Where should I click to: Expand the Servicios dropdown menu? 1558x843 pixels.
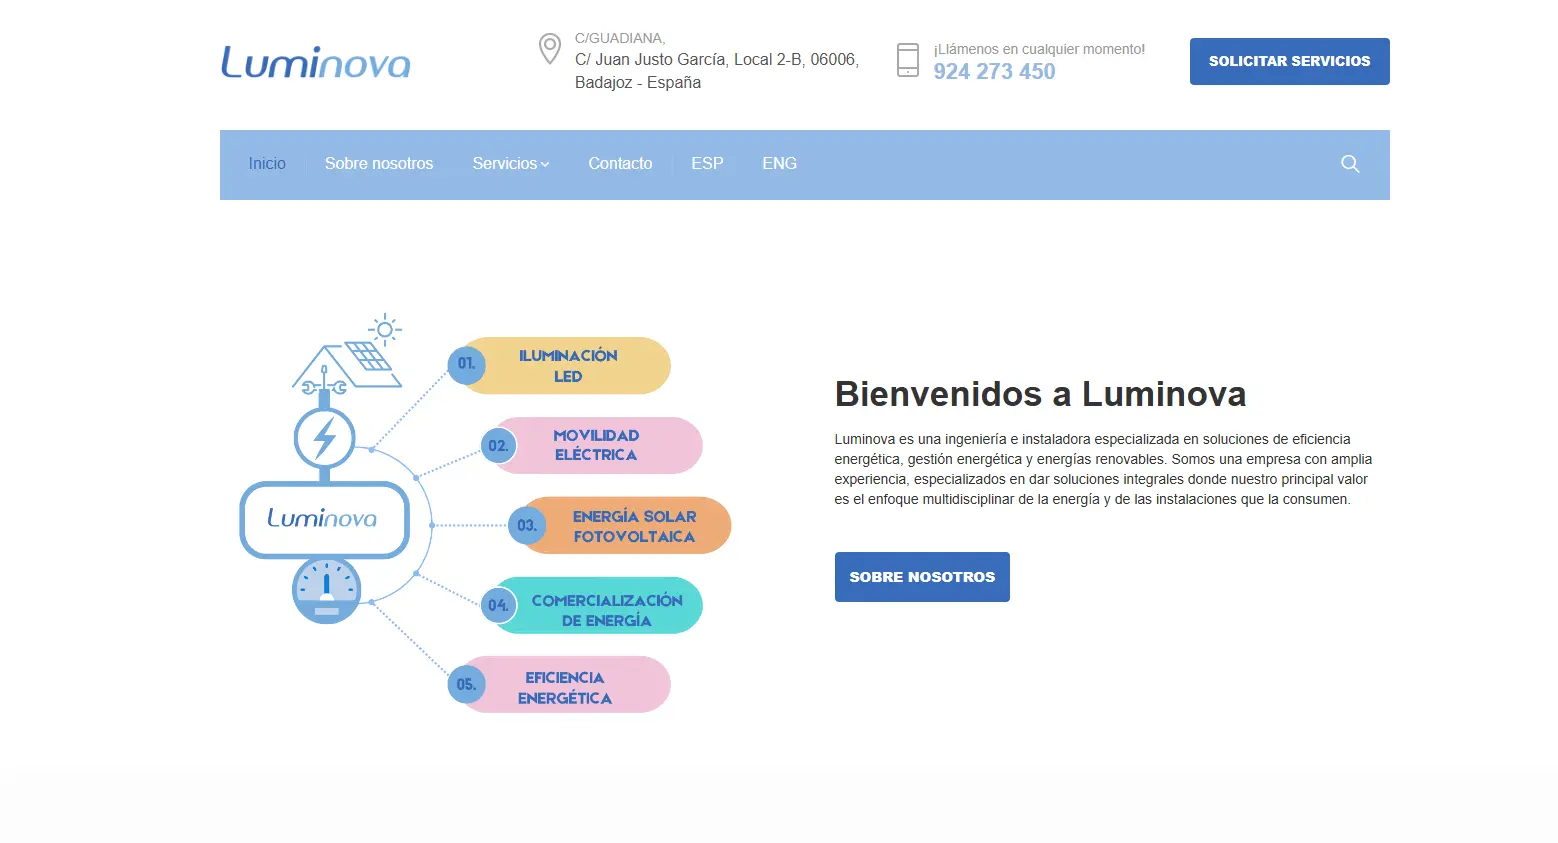tap(510, 164)
